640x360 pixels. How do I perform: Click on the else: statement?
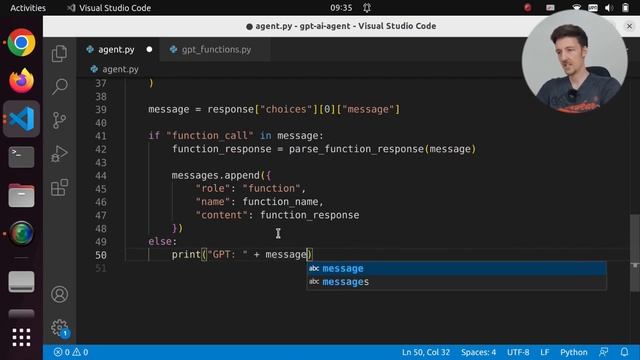tap(162, 241)
